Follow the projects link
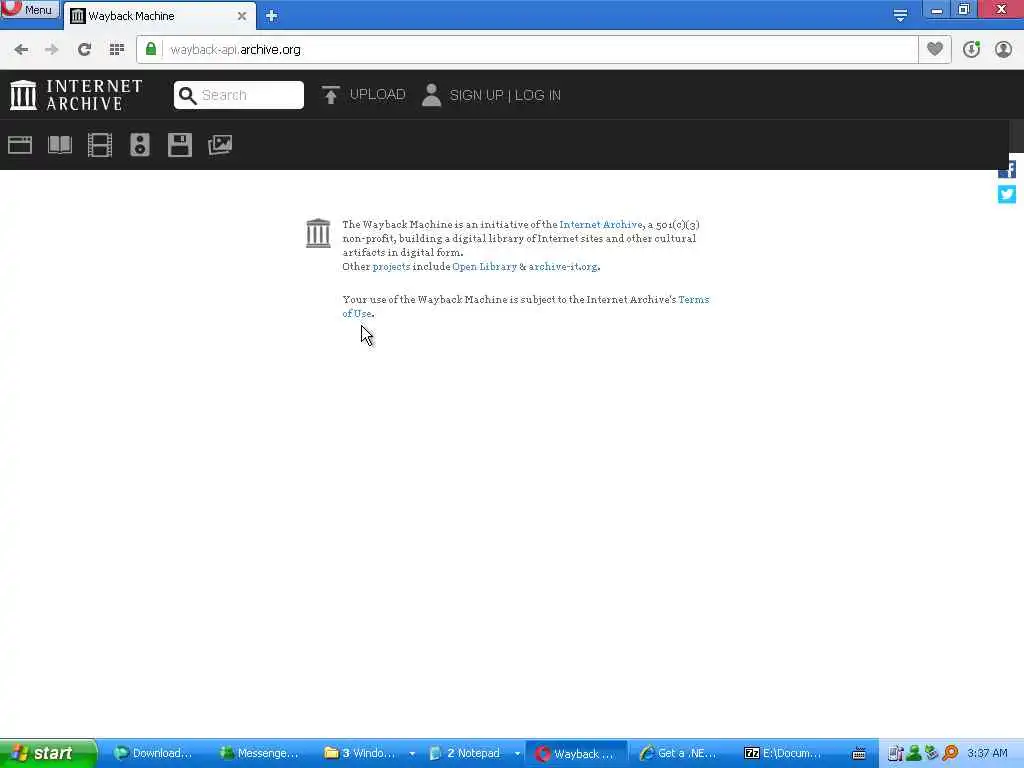 pos(391,266)
